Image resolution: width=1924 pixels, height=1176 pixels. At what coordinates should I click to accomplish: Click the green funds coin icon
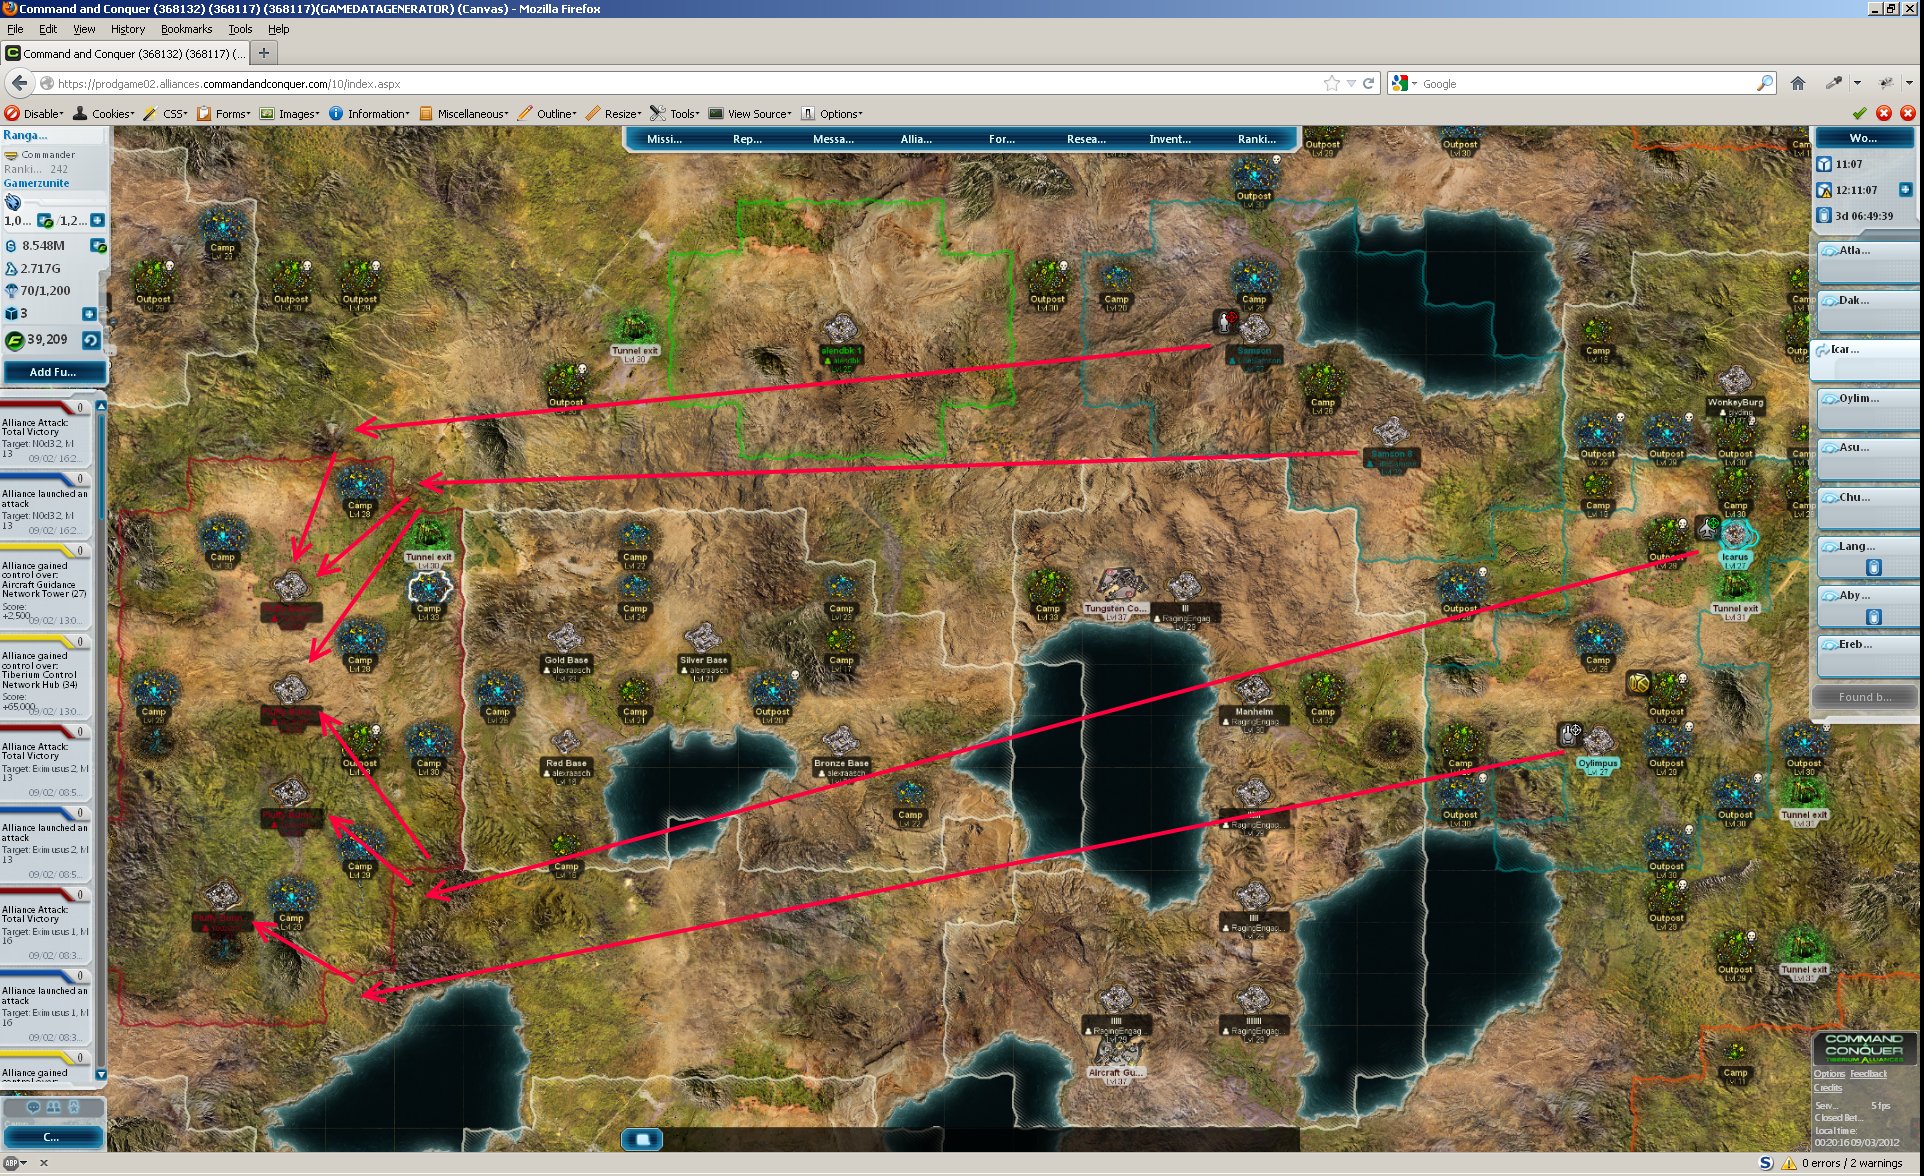point(14,340)
